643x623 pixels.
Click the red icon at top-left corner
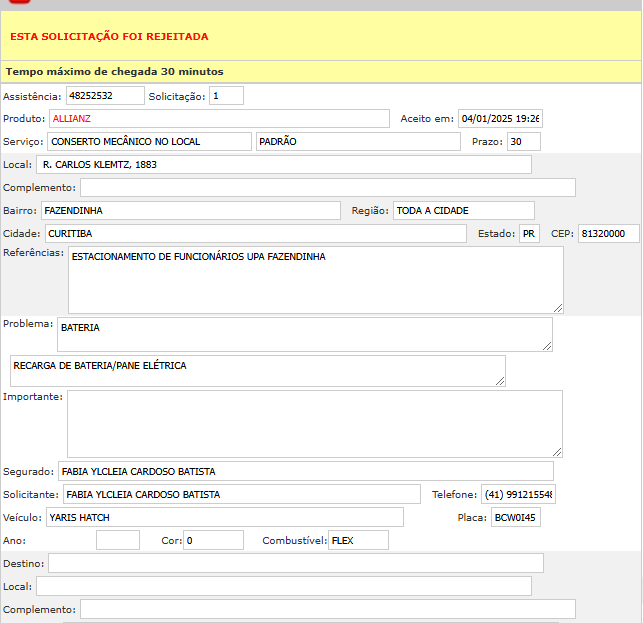[20, 3]
